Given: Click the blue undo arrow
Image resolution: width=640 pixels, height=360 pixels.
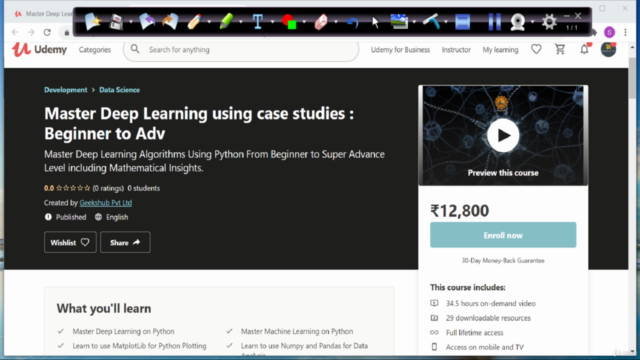Looking at the screenshot, I should (353, 22).
